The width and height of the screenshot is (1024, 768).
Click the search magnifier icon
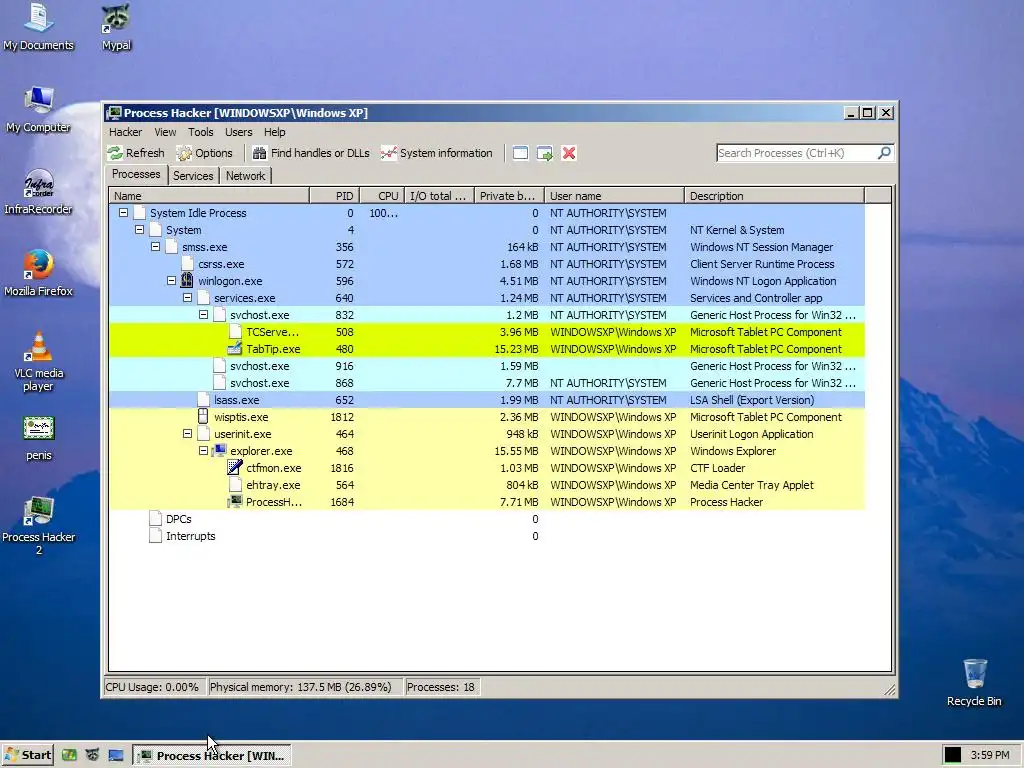[x=884, y=153]
